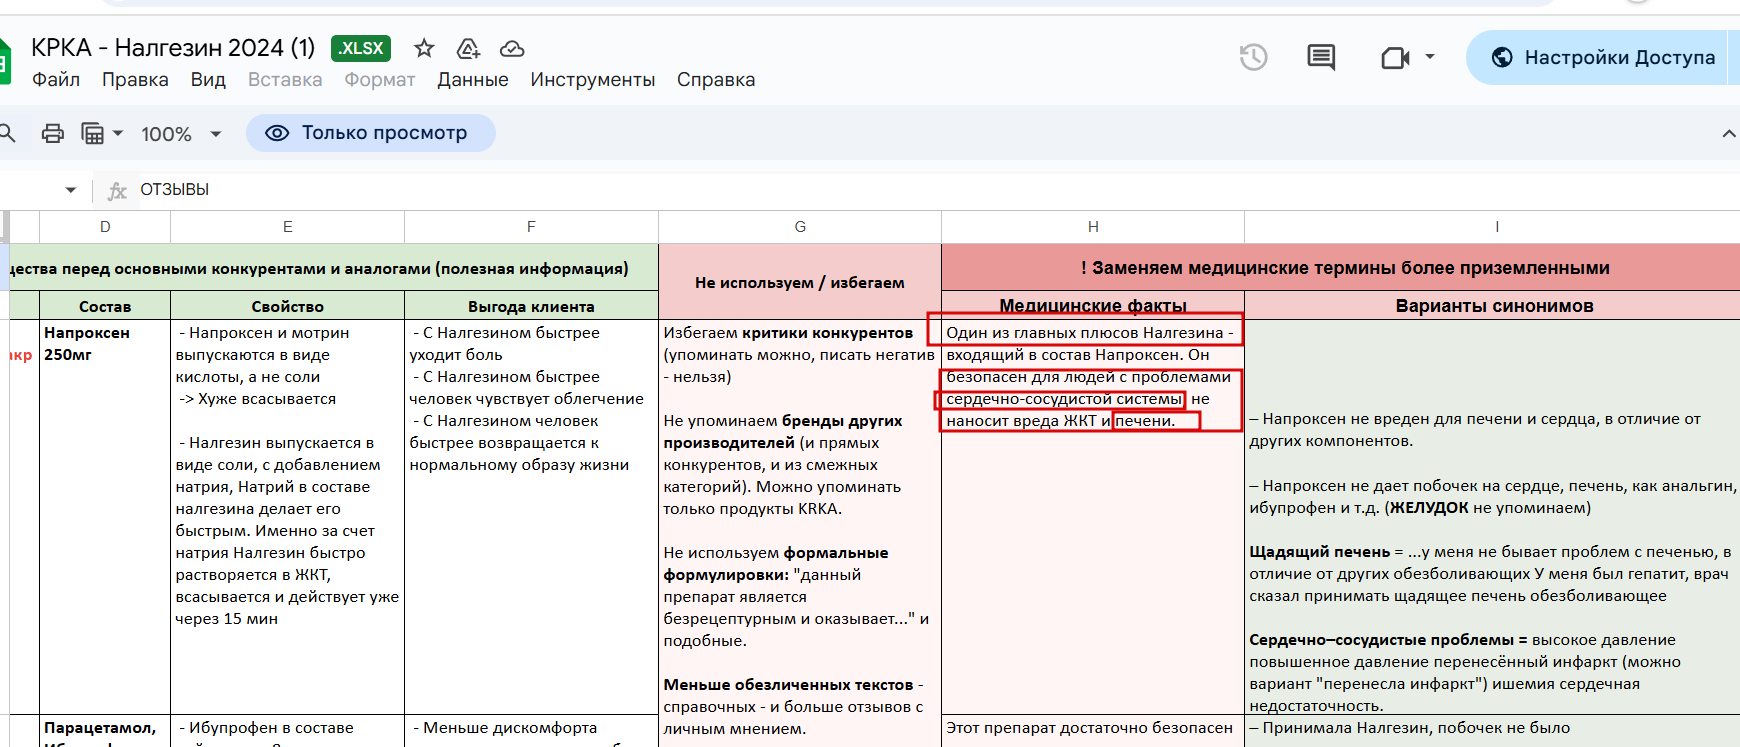Click cell starting Принимала Налгезин, побочек не было
1740x747 pixels.
1494,731
